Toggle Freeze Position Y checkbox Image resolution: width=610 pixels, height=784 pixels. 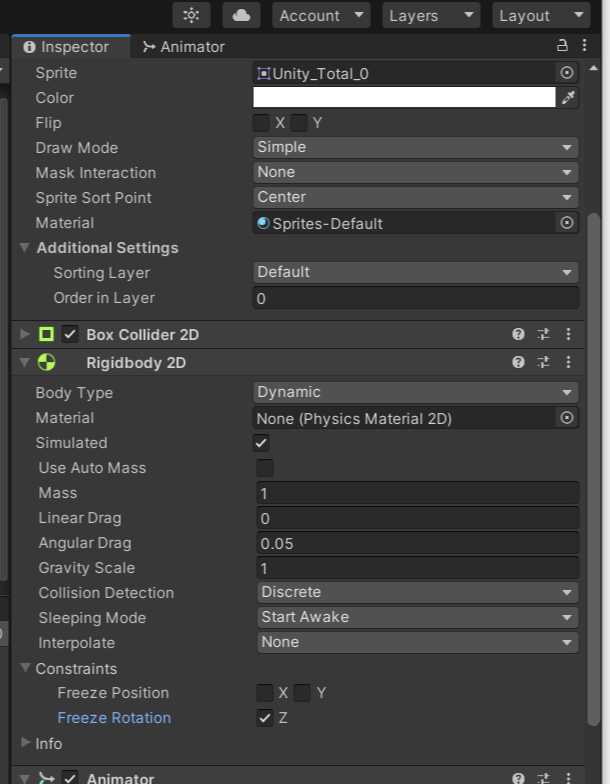click(302, 693)
